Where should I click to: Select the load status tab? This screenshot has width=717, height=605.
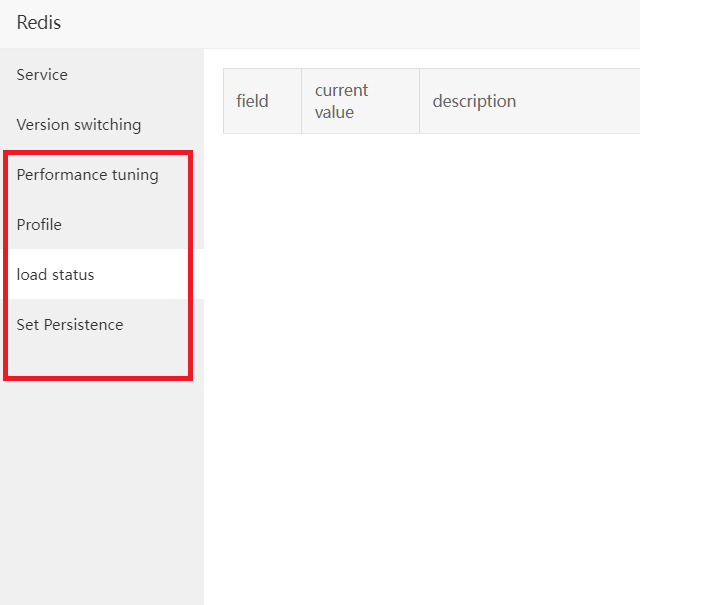tap(56, 275)
